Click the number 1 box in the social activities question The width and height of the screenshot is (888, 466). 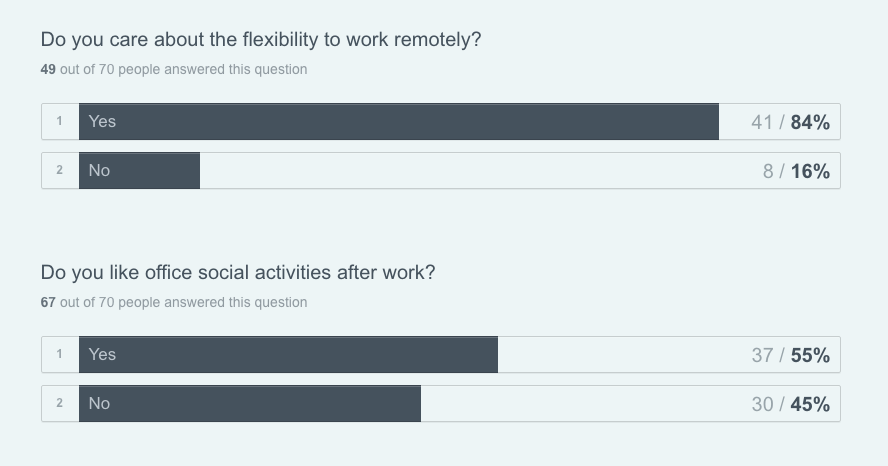point(60,354)
